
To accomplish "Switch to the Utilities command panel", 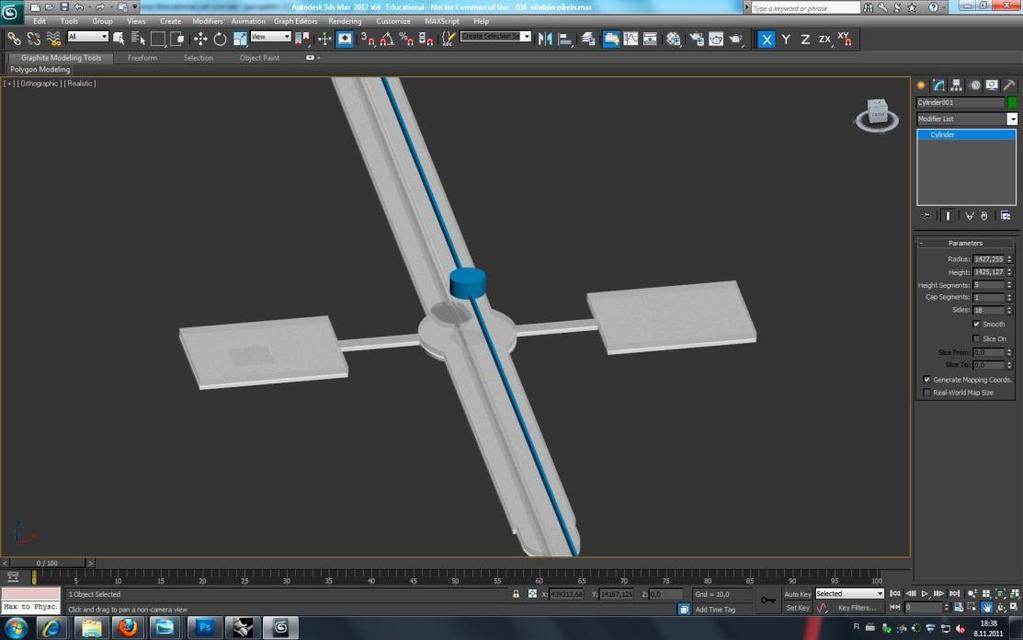I will coord(1009,85).
